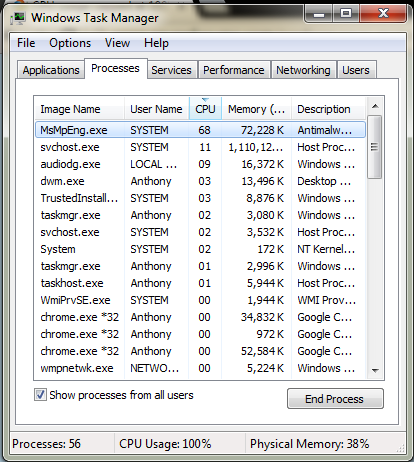
Task: Click the Desktop ... description cell
Action: click(324, 181)
